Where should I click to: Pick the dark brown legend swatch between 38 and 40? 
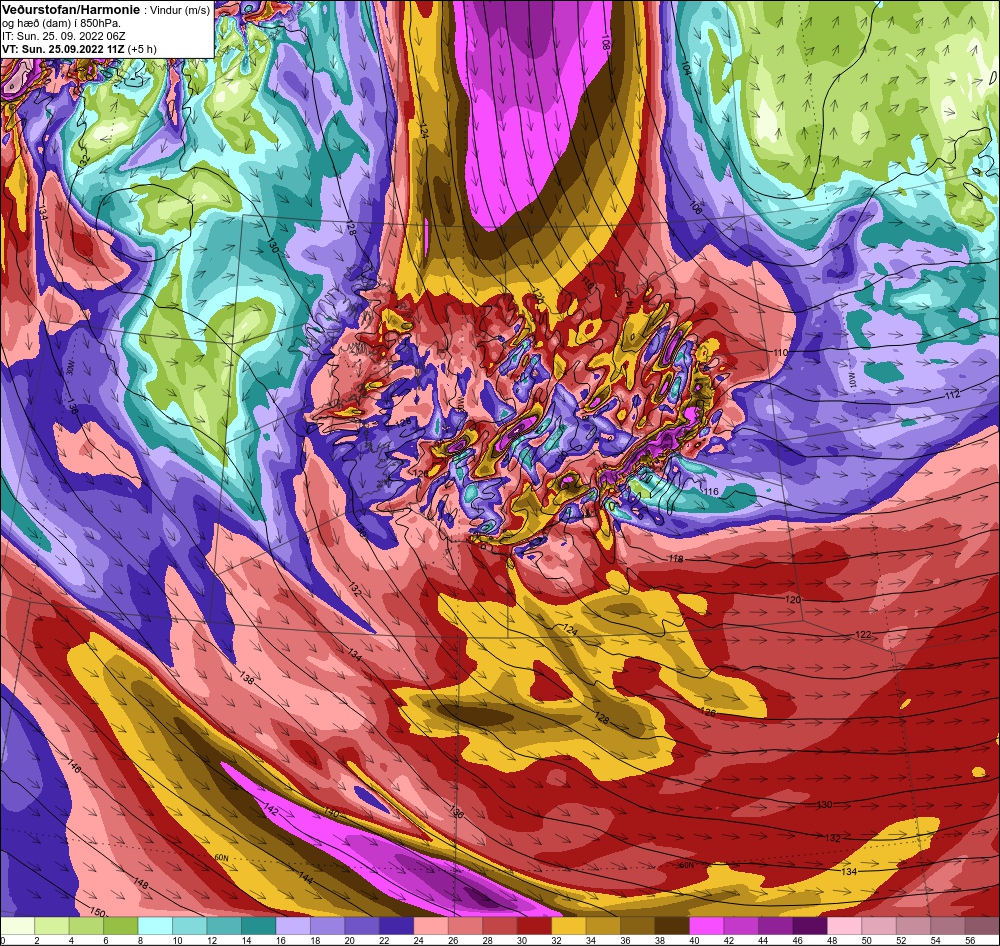(x=672, y=926)
